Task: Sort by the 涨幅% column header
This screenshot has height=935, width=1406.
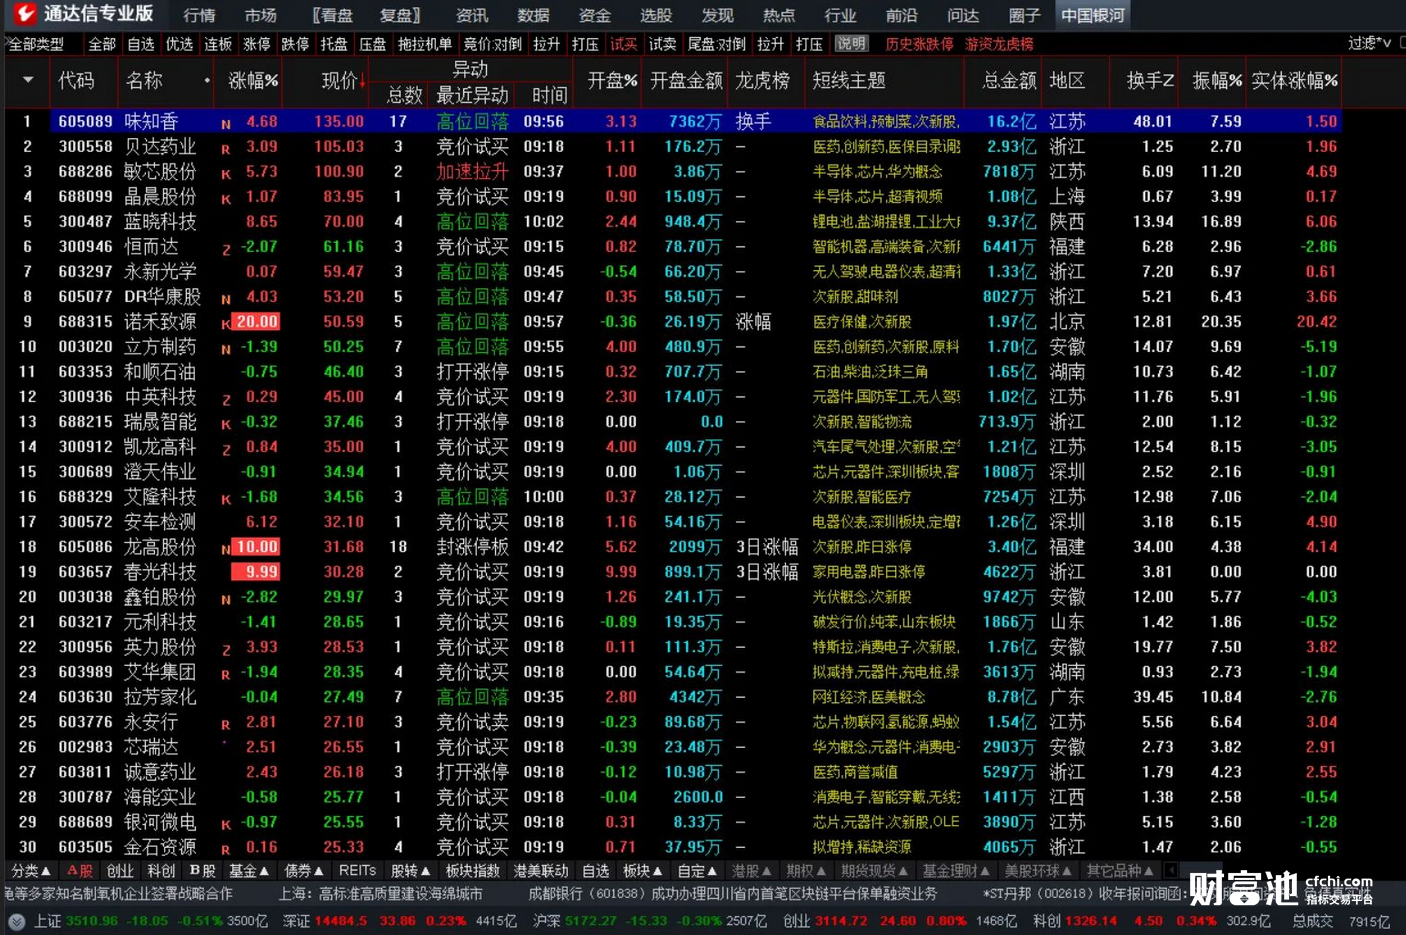Action: pyautogui.click(x=253, y=81)
